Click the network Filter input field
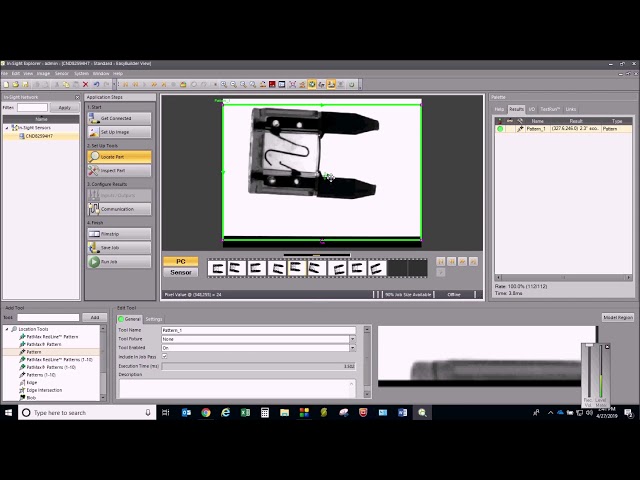Screen dimensions: 640x480 point(32,108)
